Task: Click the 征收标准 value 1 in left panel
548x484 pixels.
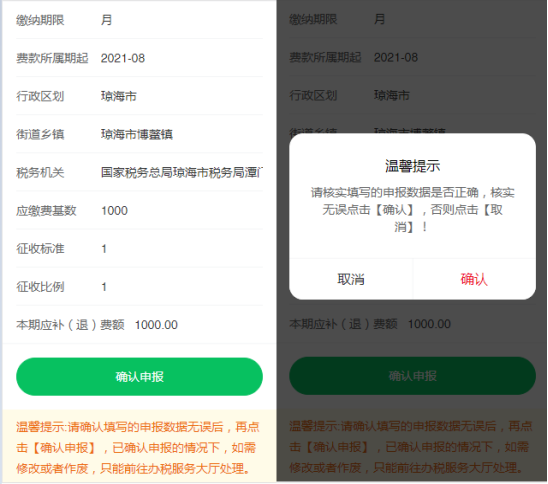Action: (x=104, y=249)
